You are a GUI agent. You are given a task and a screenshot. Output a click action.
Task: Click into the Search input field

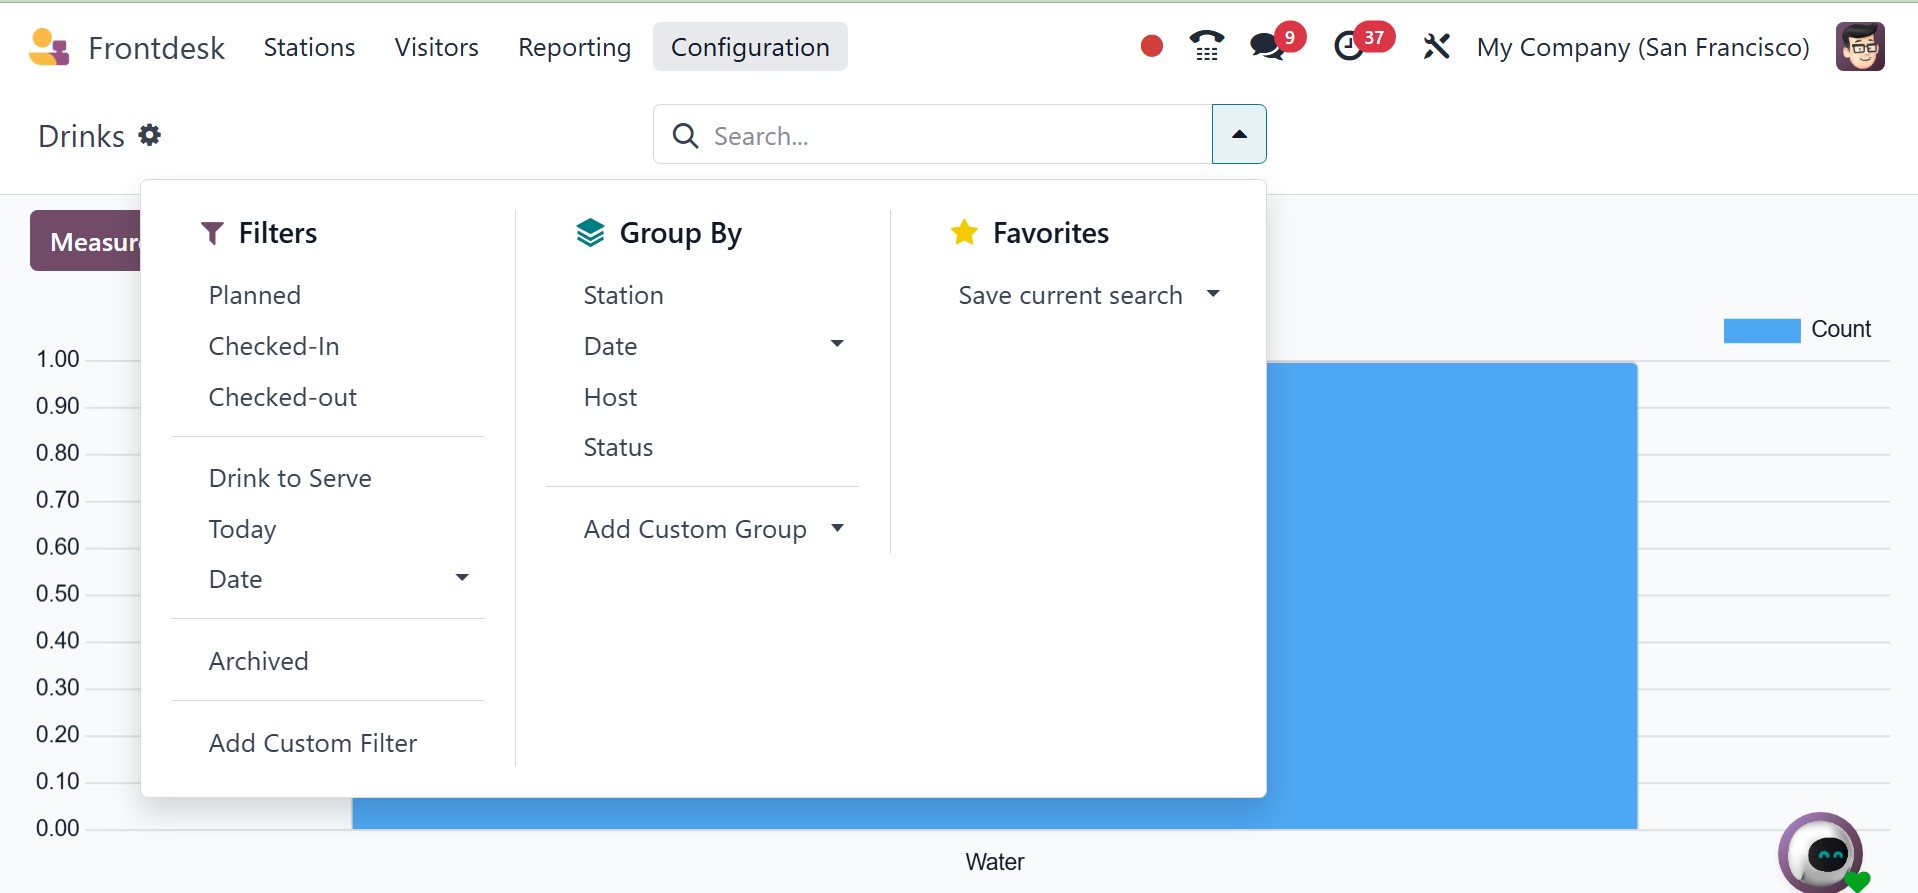[950, 136]
